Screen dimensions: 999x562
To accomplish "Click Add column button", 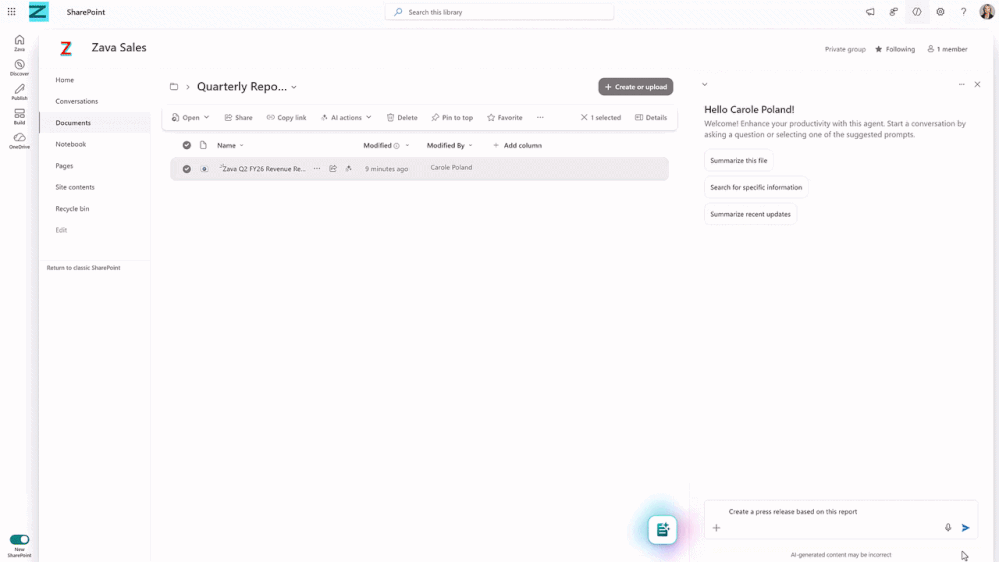I will pyautogui.click(x=517, y=145).
